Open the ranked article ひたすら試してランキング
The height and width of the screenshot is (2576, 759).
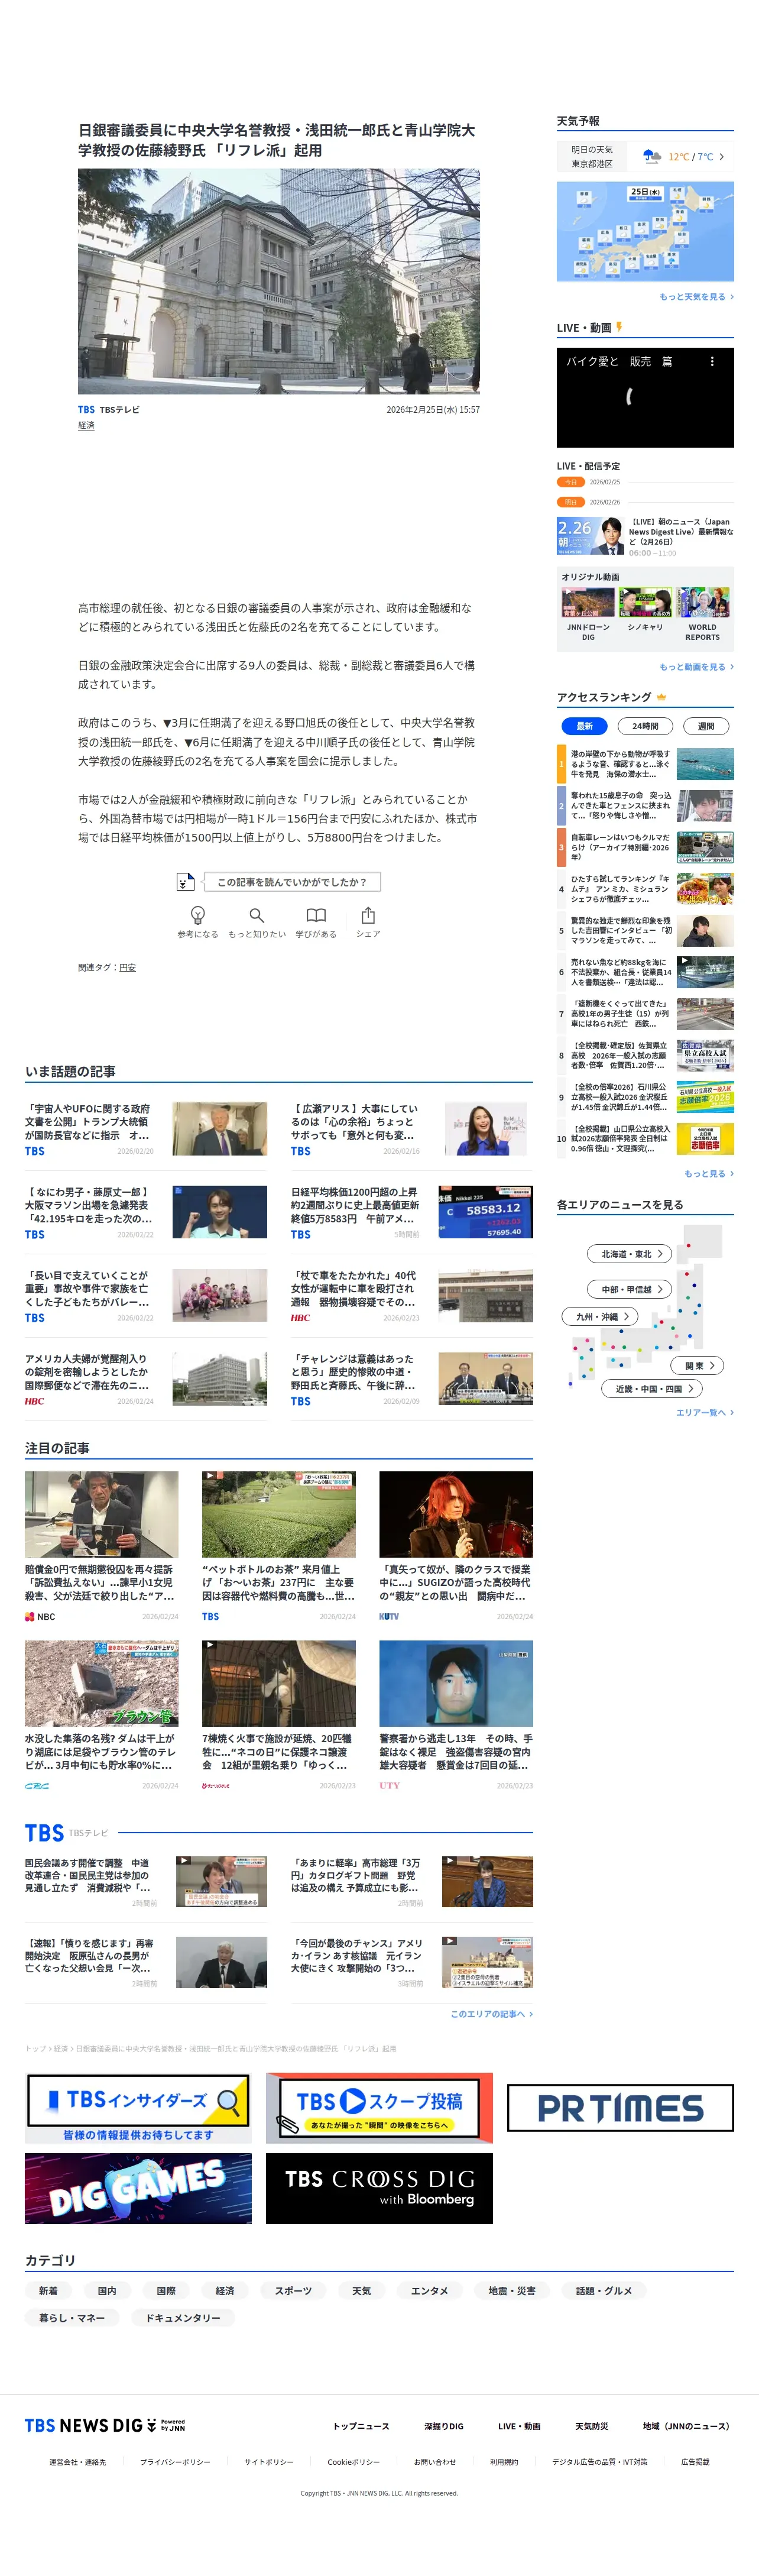click(x=645, y=889)
